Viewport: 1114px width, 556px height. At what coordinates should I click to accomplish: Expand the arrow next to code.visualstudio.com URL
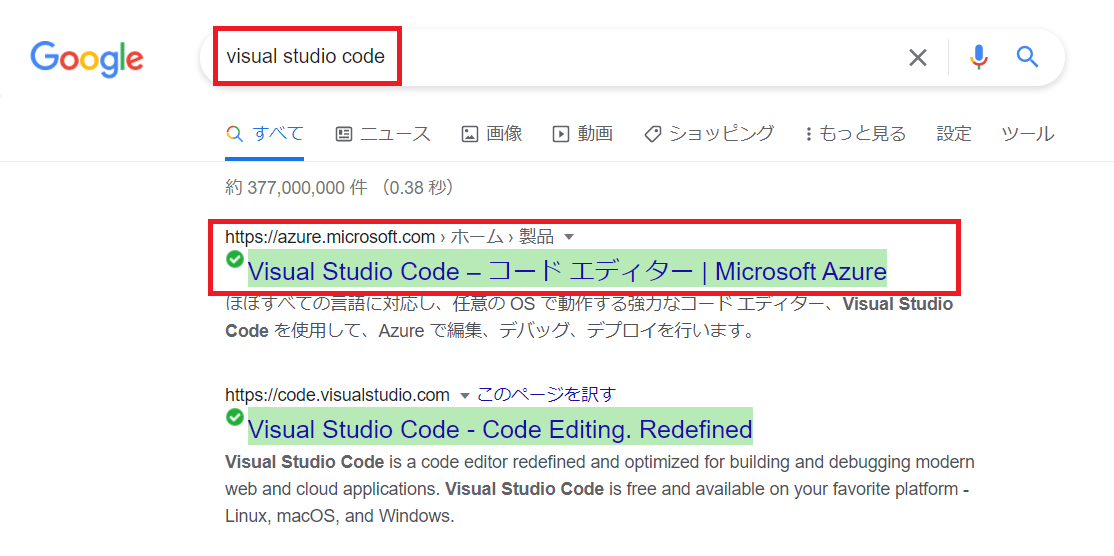click(465, 395)
